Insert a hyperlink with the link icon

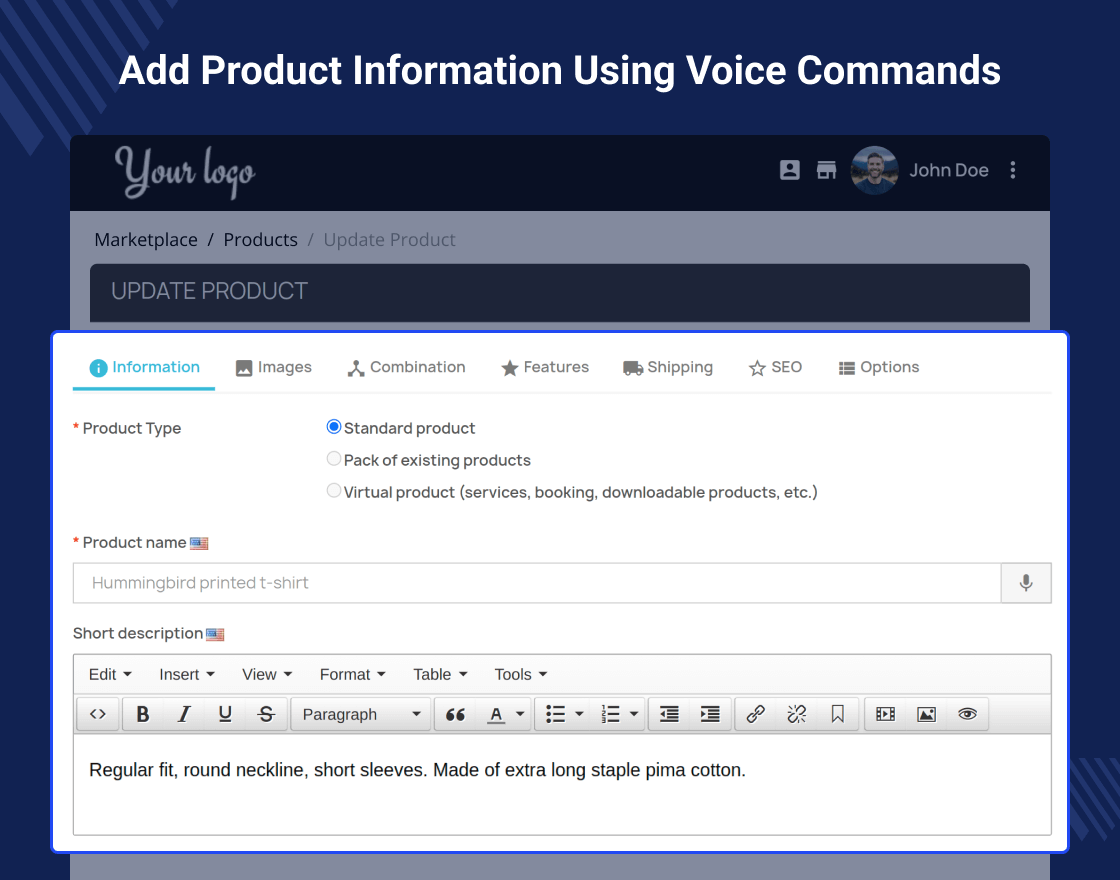click(756, 714)
